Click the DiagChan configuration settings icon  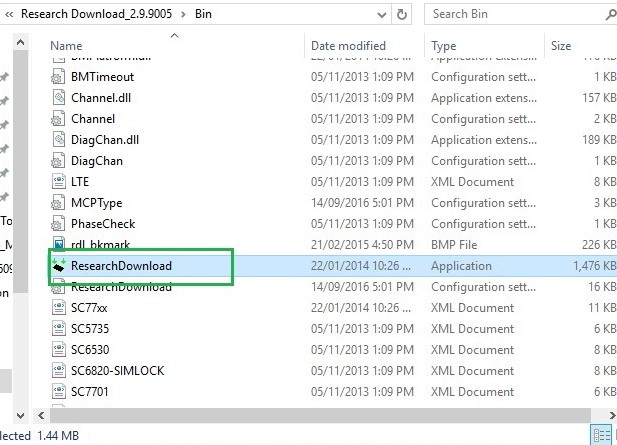[59, 161]
